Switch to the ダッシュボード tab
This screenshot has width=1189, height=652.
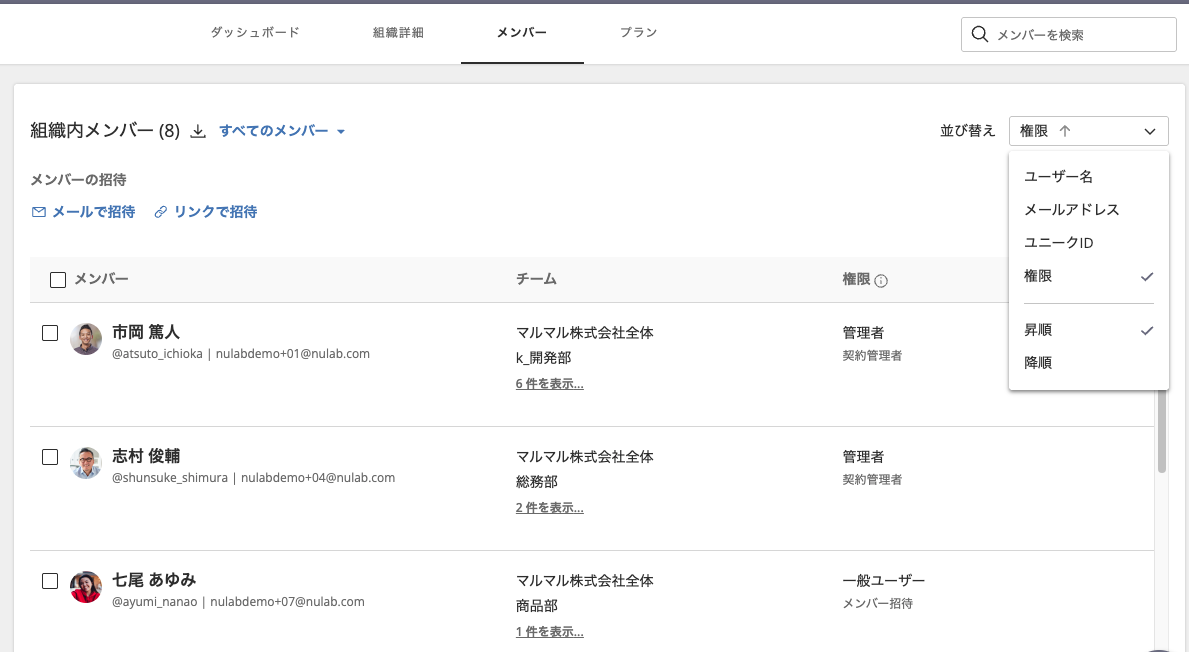[255, 33]
